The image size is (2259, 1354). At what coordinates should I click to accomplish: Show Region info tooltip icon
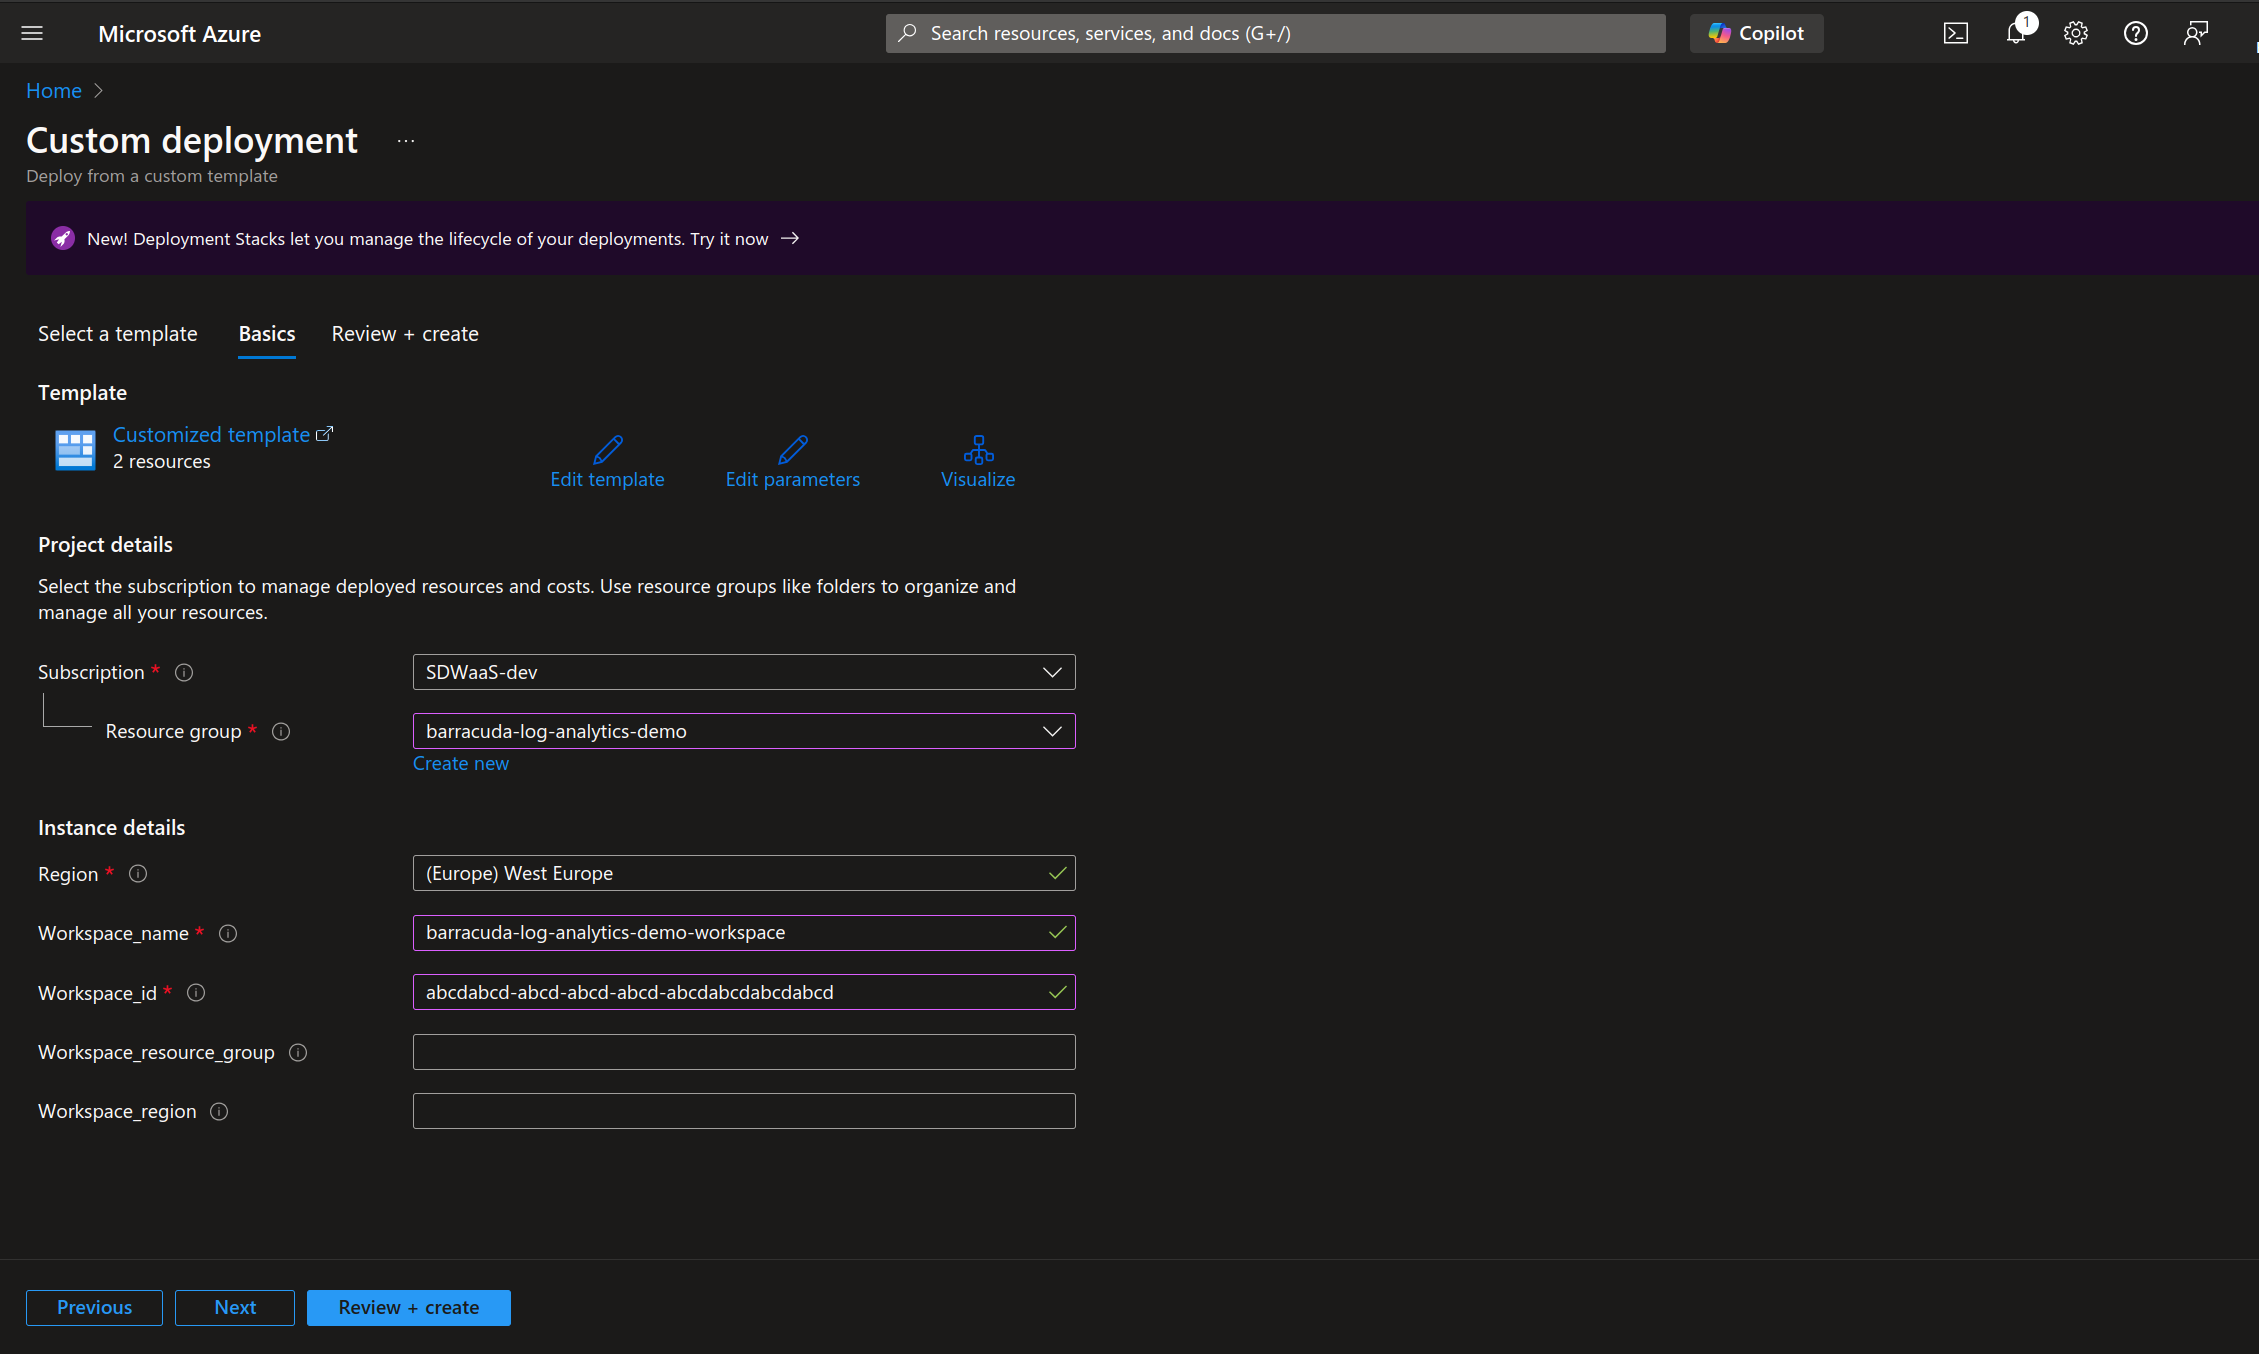pyautogui.click(x=138, y=873)
